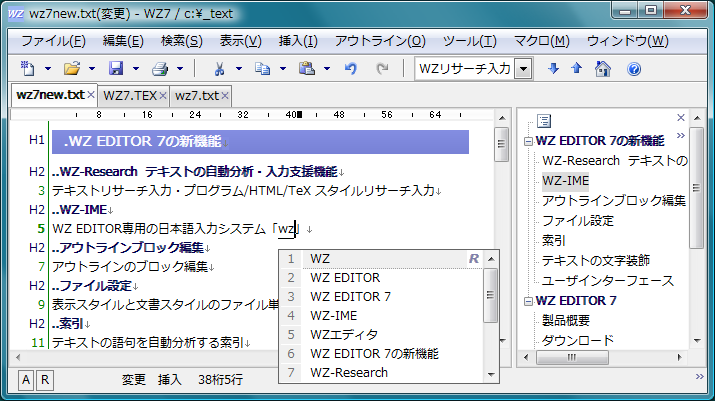Click the blue down arrow toolbar icon
This screenshot has height=401, width=715.
[554, 69]
